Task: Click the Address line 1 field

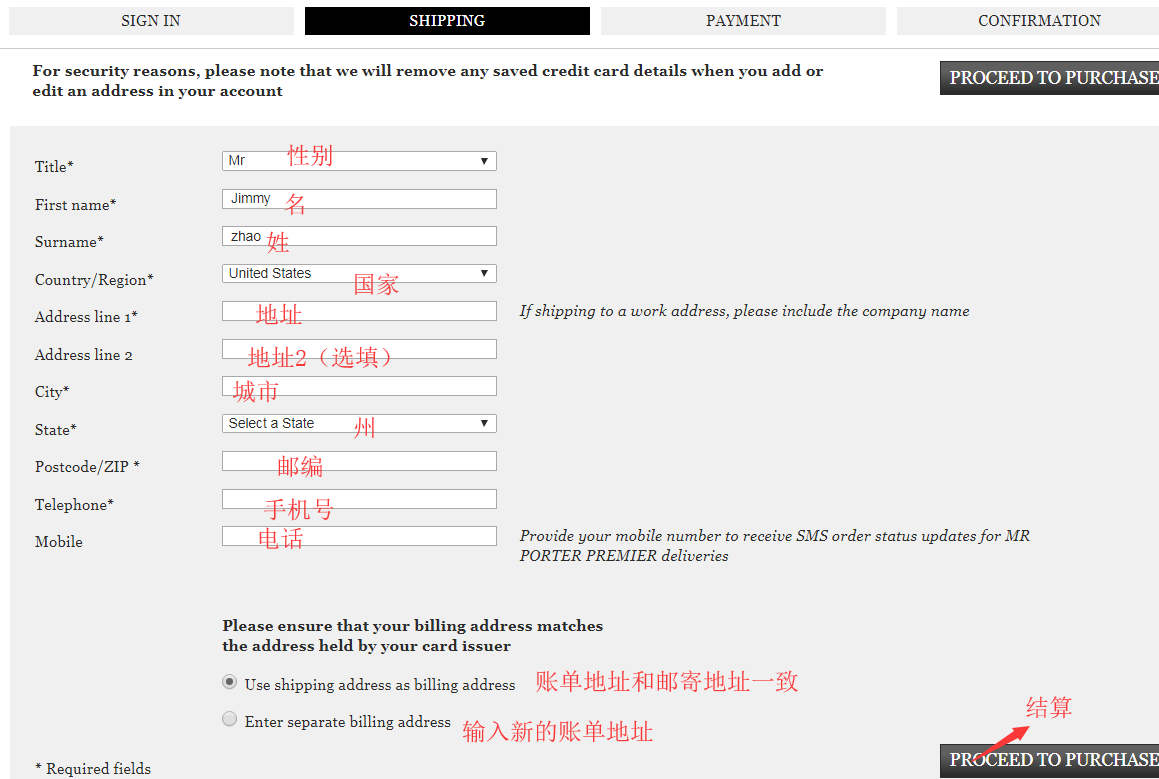Action: [358, 310]
